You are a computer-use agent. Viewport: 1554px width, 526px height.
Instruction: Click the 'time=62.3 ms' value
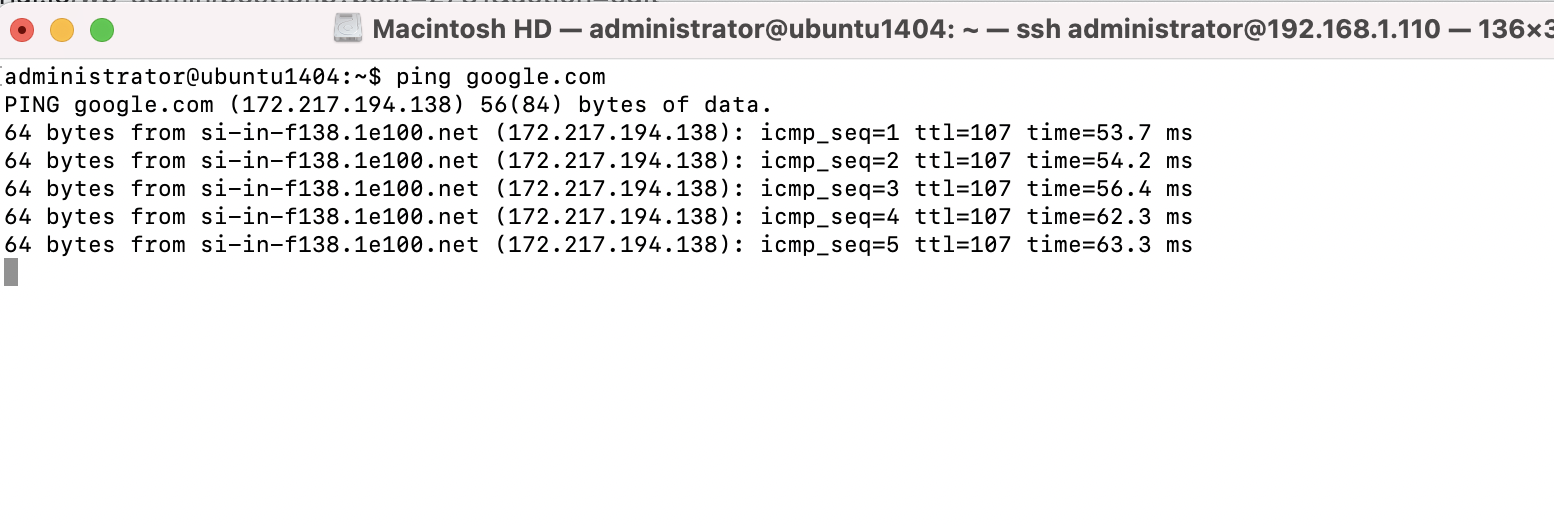tap(1110, 217)
